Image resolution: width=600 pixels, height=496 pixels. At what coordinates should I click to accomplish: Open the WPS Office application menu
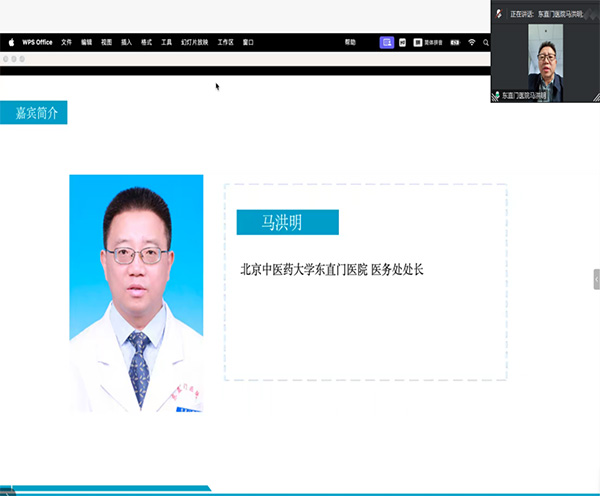coord(37,43)
